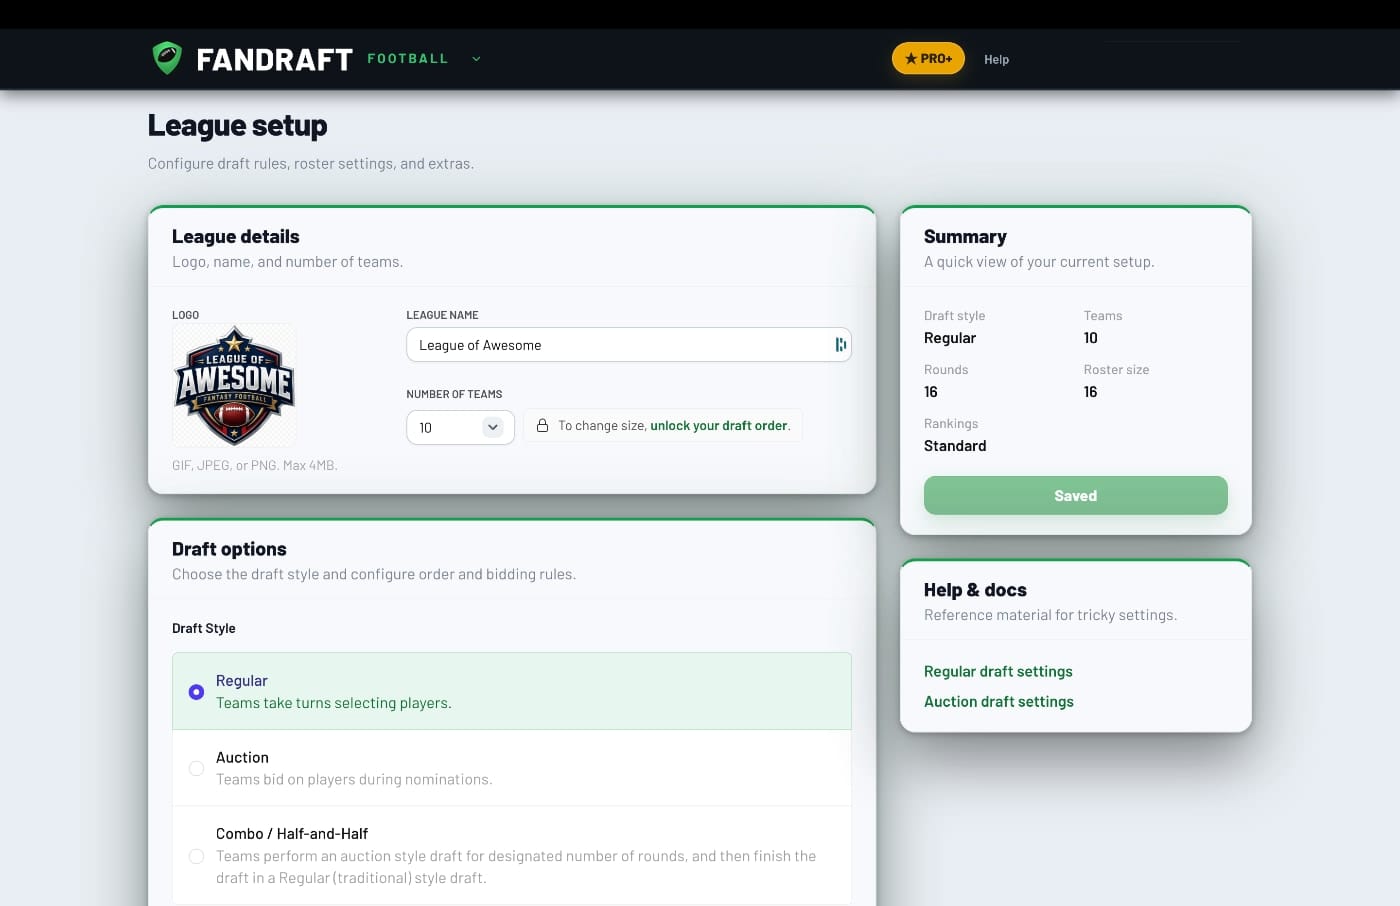Click the 'Standard' rankings value in Summary
This screenshot has height=906, width=1400.
pyautogui.click(x=955, y=446)
